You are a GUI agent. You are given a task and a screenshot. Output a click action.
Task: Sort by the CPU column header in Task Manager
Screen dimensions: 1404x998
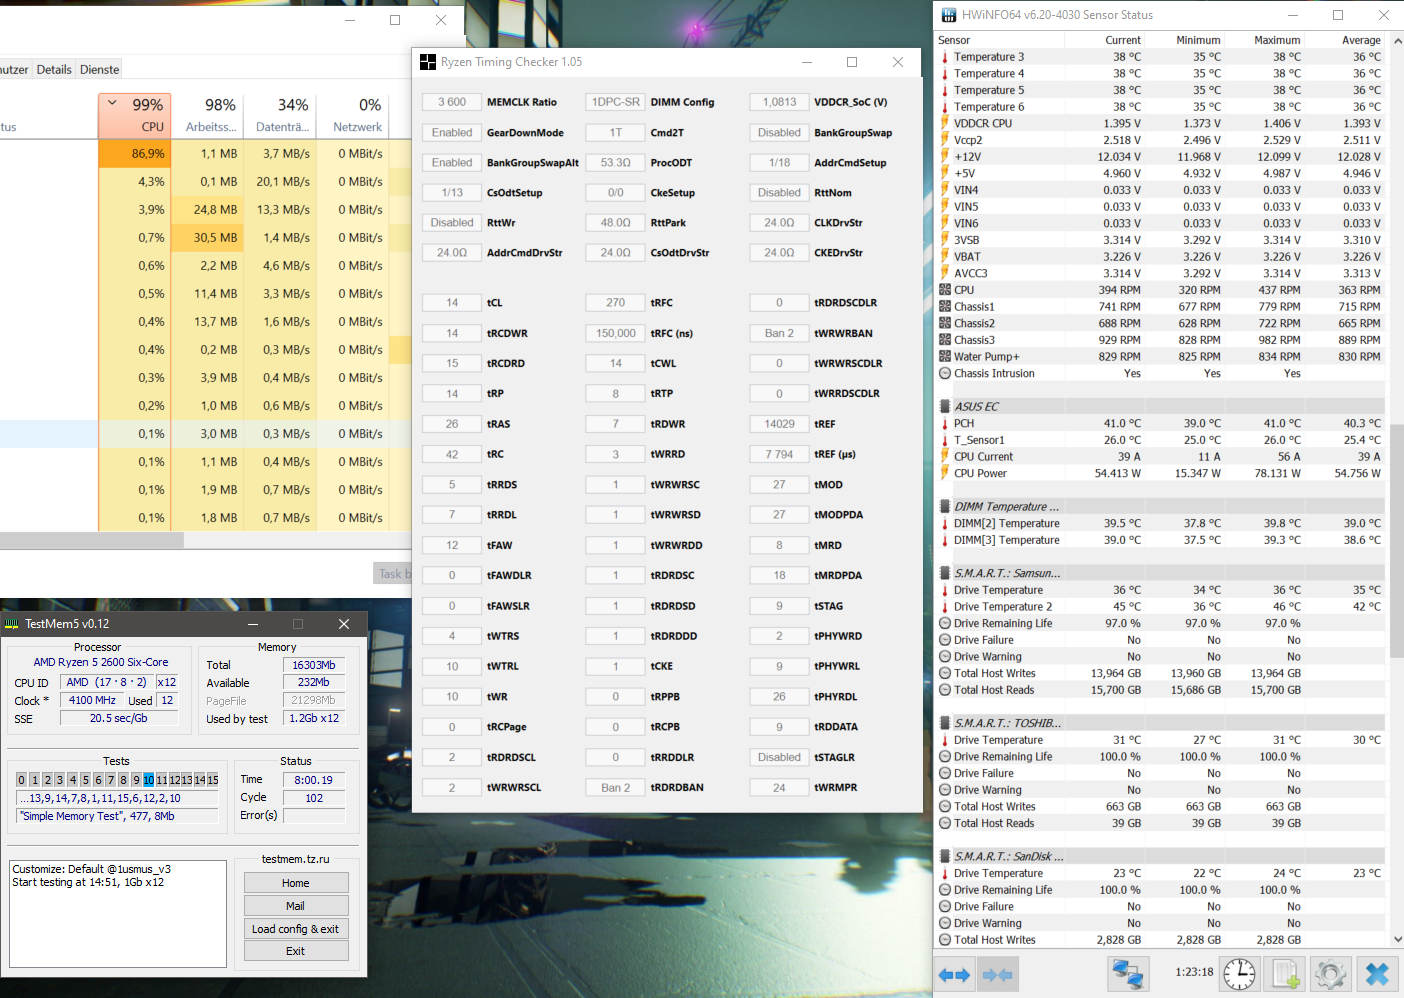pyautogui.click(x=135, y=115)
